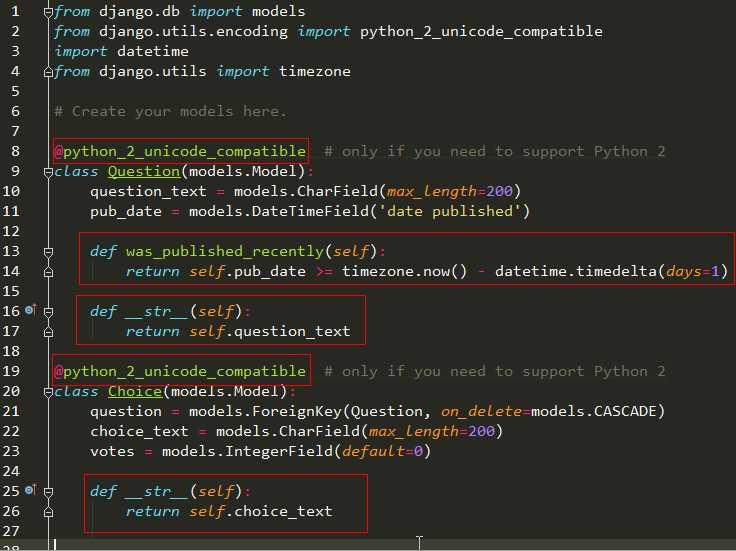Click the fold end marker on line 17
Image resolution: width=736 pixels, height=551 pixels.
pos(48,332)
